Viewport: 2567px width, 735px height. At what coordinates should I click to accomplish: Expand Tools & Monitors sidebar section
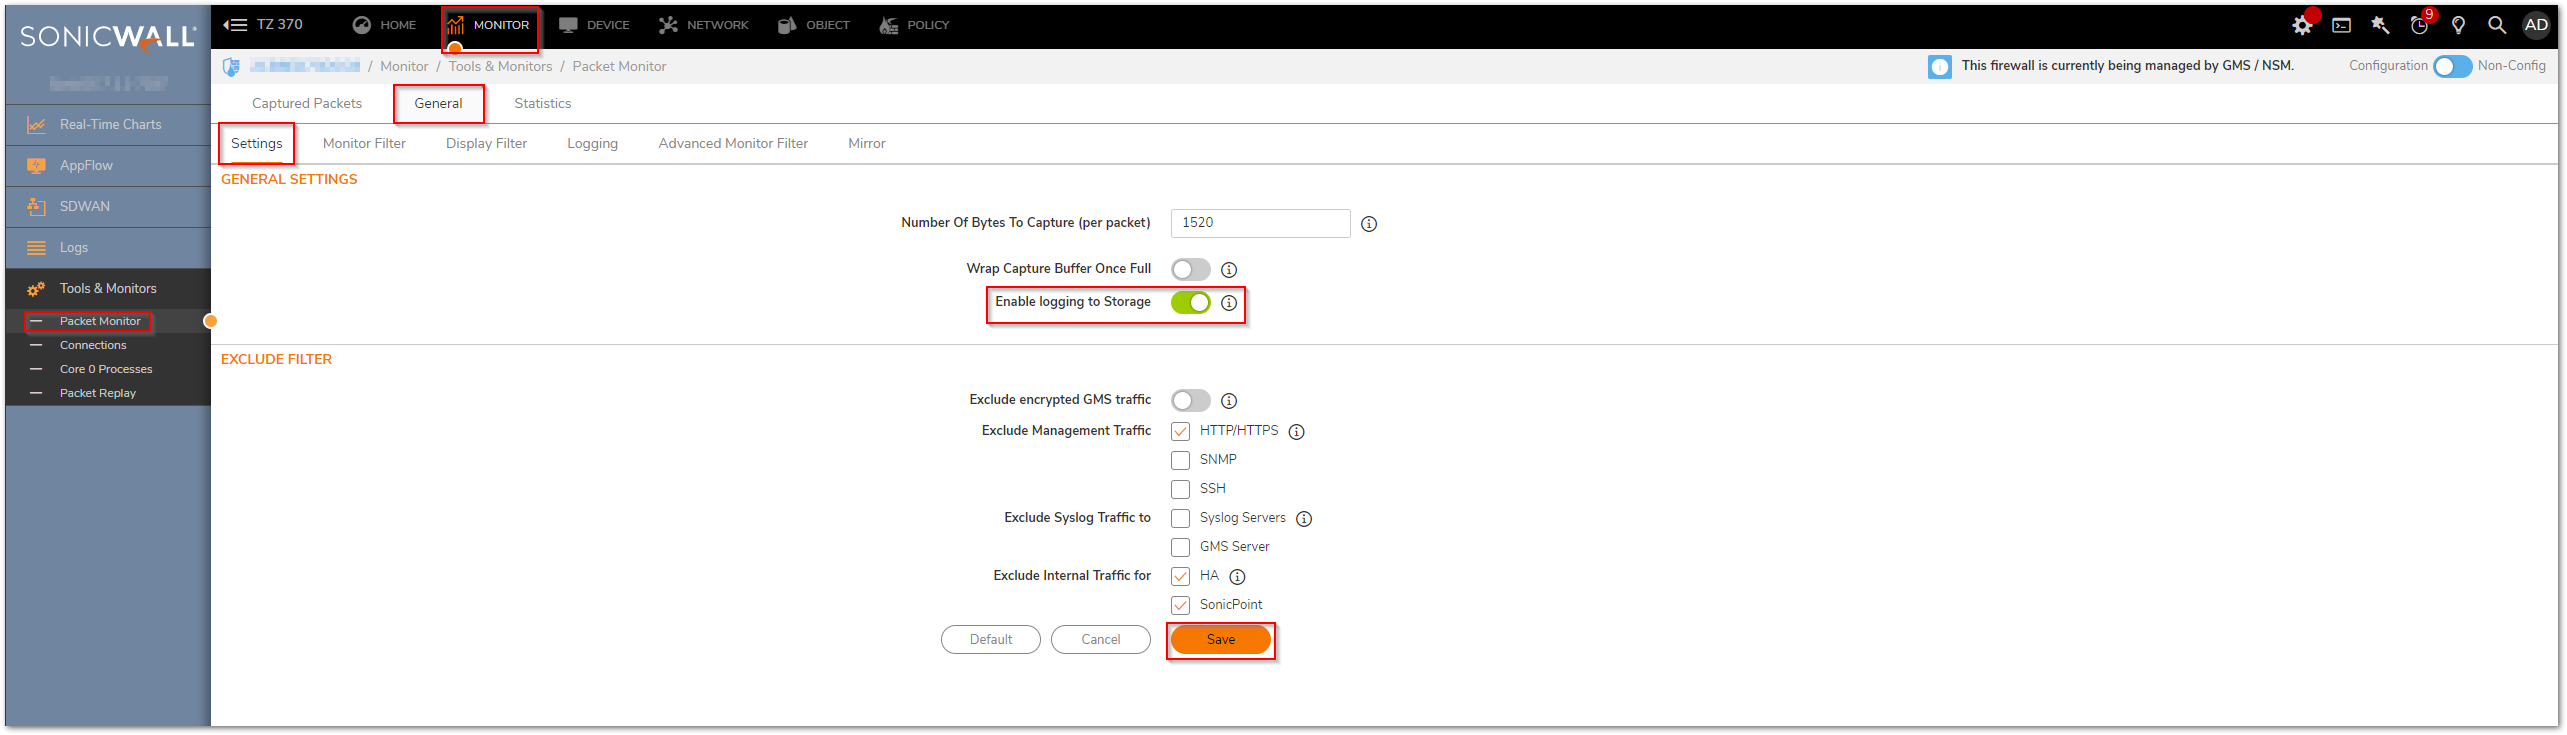108,289
